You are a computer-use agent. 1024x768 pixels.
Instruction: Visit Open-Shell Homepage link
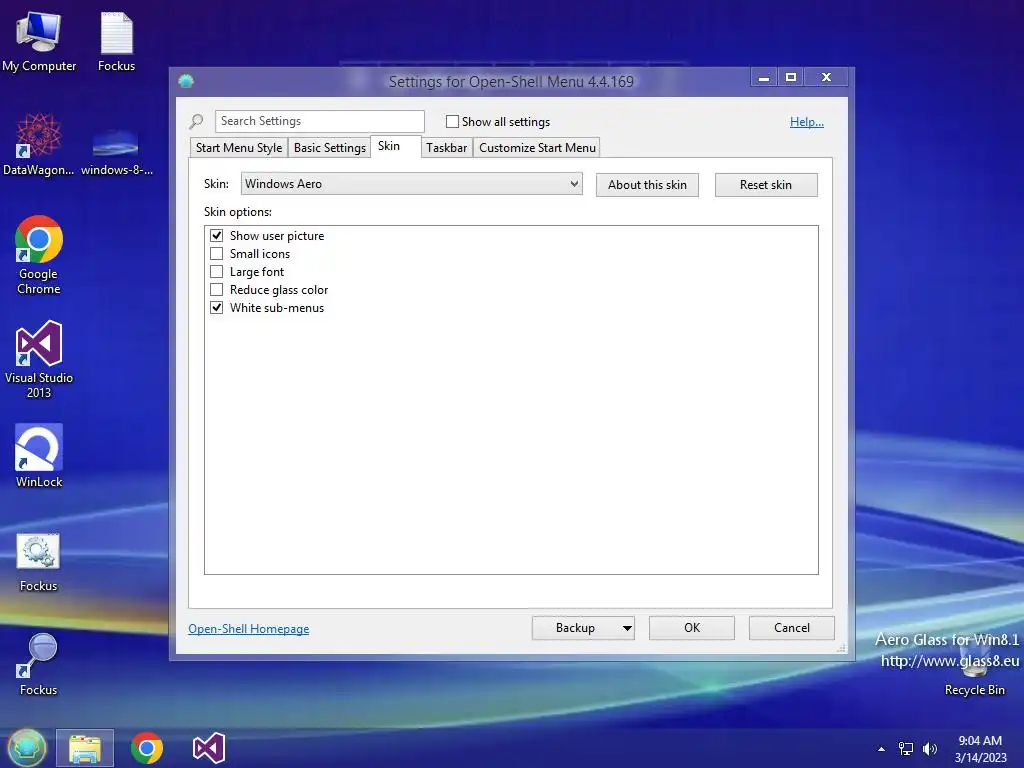249,629
